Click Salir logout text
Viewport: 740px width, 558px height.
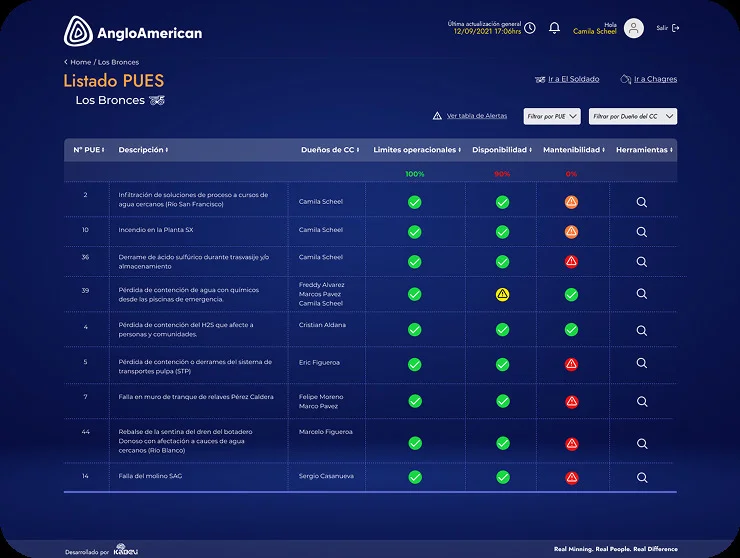pos(662,28)
